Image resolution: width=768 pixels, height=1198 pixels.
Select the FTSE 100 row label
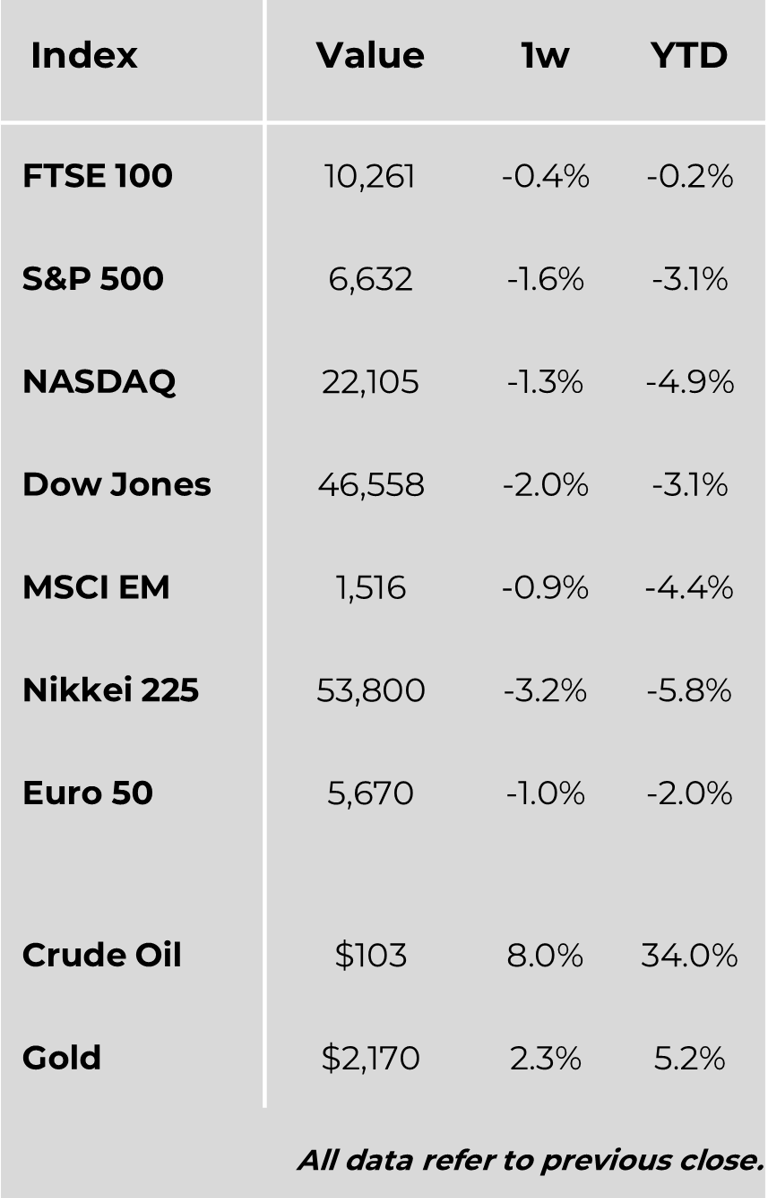(97, 177)
